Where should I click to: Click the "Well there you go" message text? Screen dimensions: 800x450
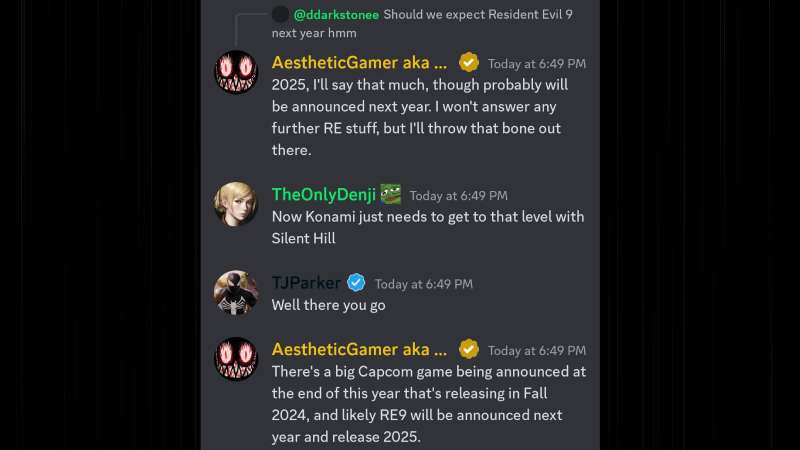pyautogui.click(x=328, y=305)
